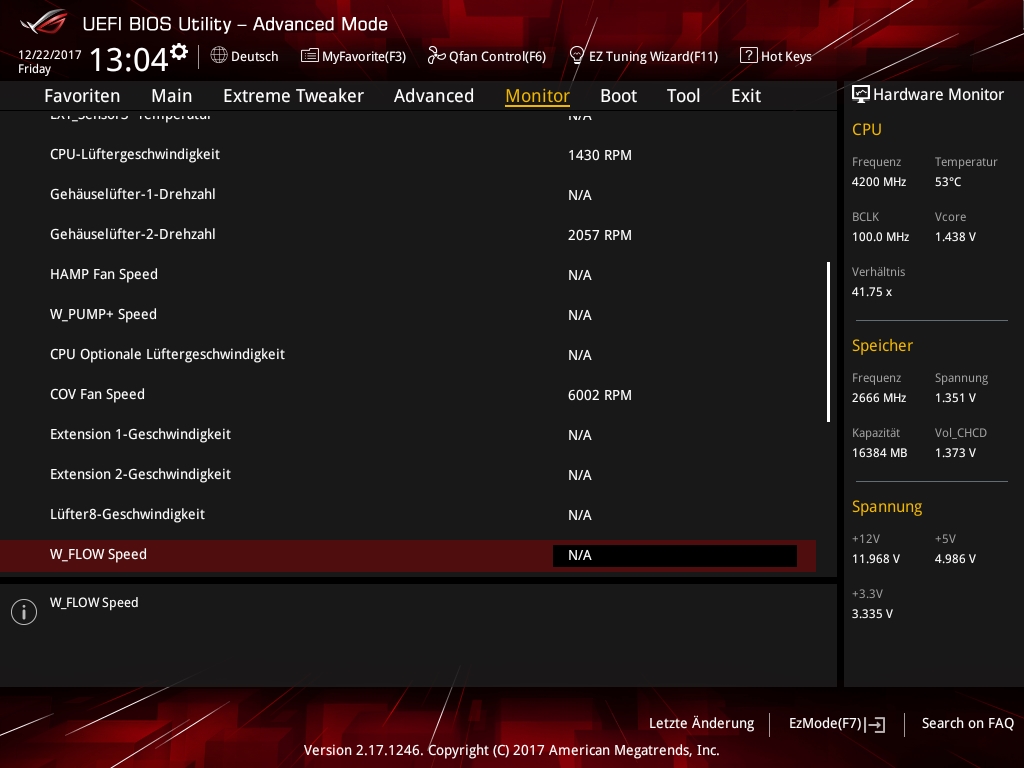
Task: Launch EZ Tuning Wizard bulb icon
Action: coord(577,56)
